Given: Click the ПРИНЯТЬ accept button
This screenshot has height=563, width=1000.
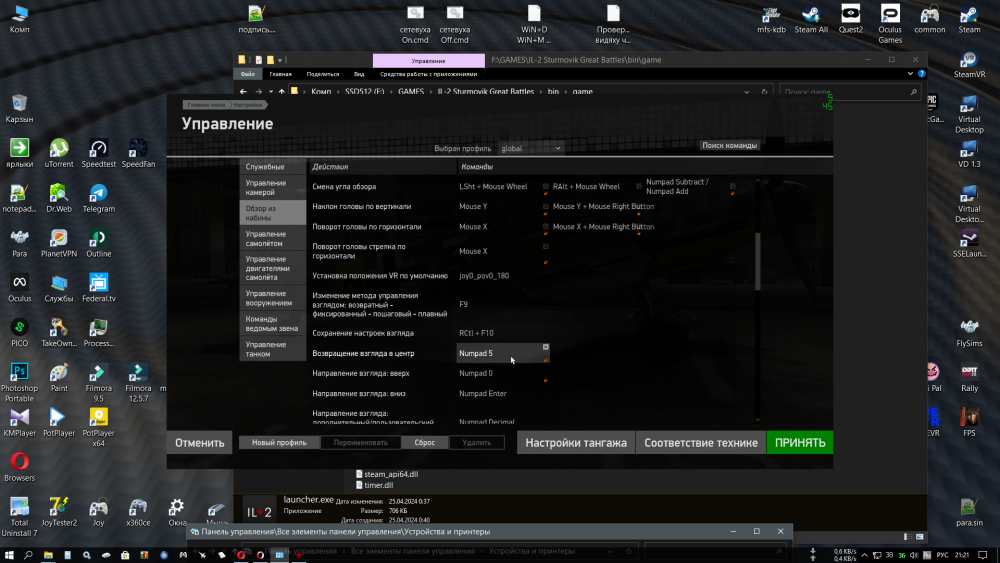Looking at the screenshot, I should tap(800, 442).
